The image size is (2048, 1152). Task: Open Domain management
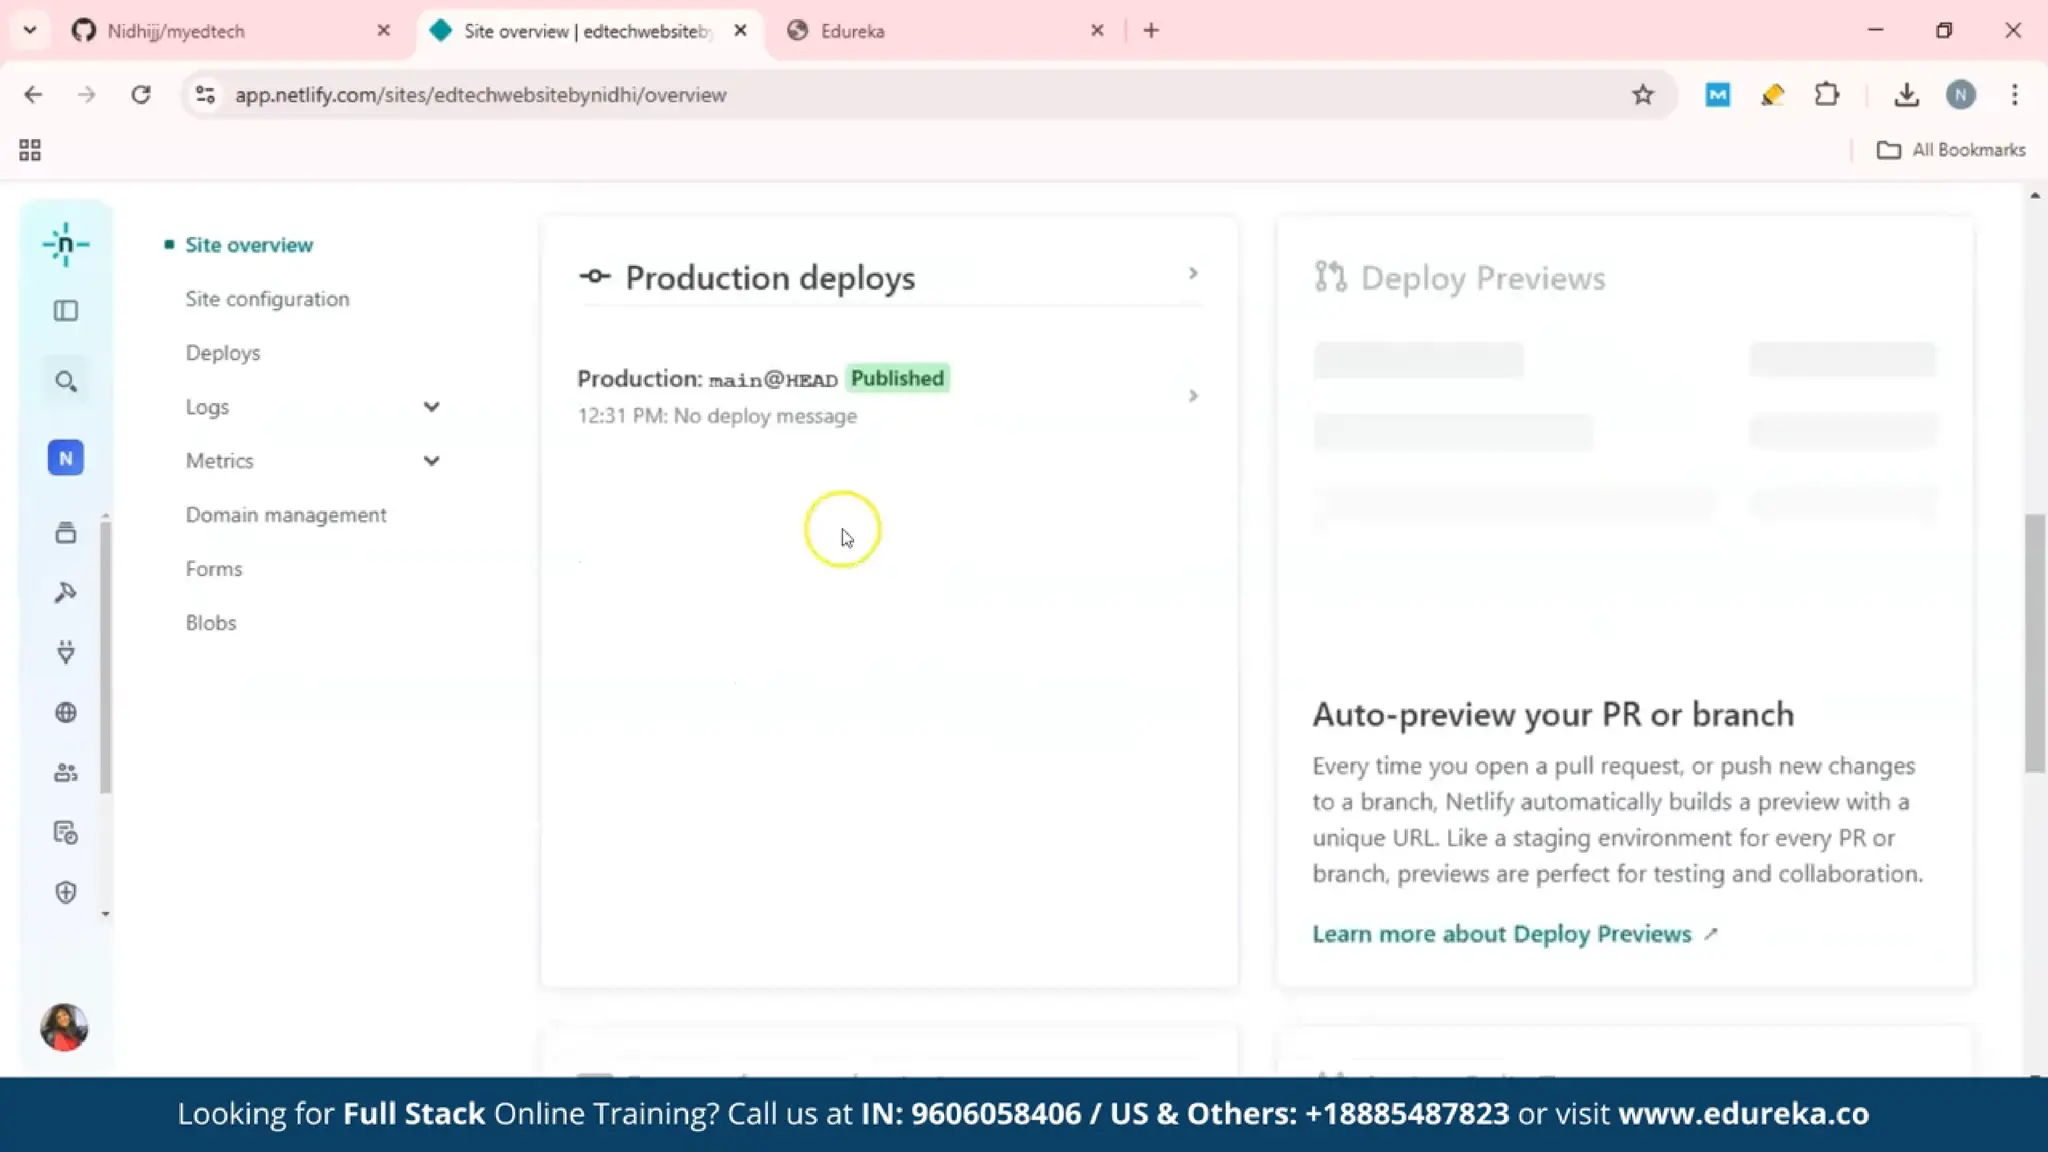pos(286,515)
